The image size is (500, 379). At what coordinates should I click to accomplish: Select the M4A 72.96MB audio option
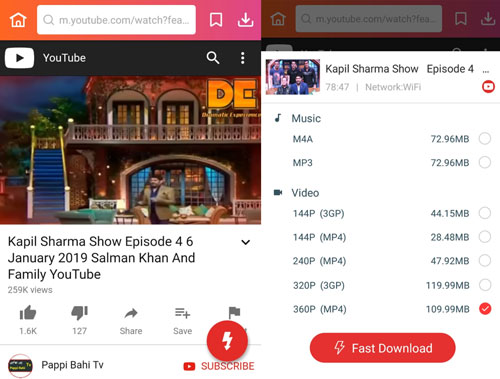click(485, 139)
